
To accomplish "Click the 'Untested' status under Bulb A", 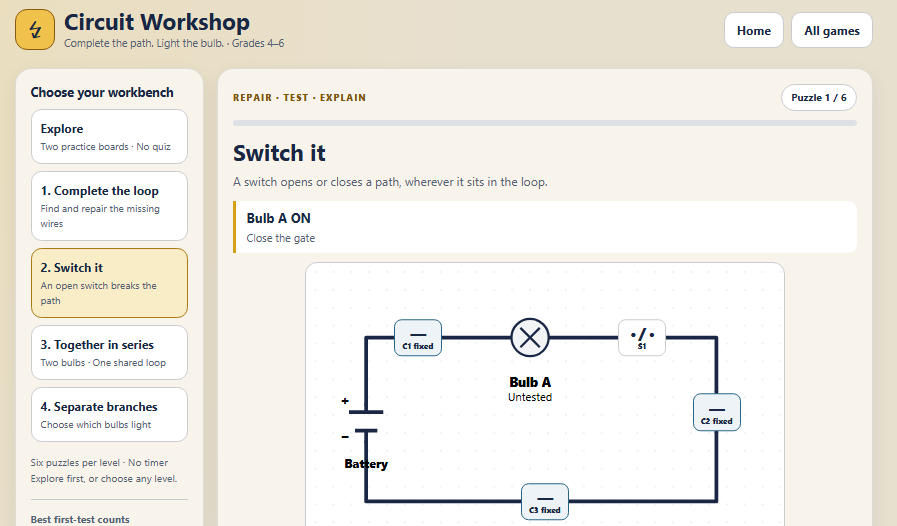I will (x=530, y=397).
